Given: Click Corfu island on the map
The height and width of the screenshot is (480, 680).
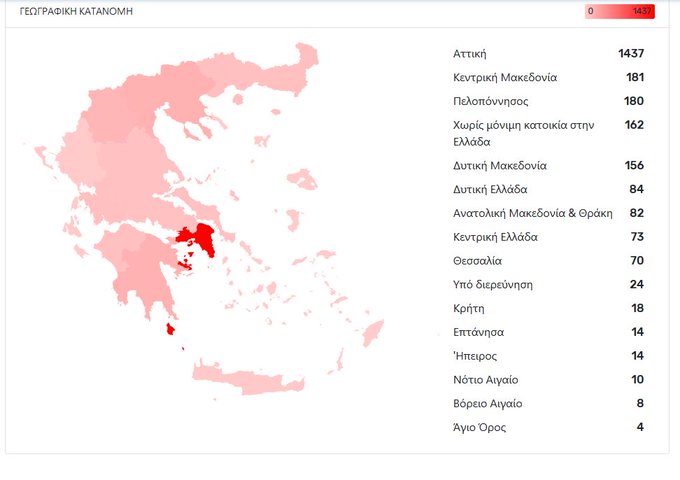Looking at the screenshot, I should 43,156.
